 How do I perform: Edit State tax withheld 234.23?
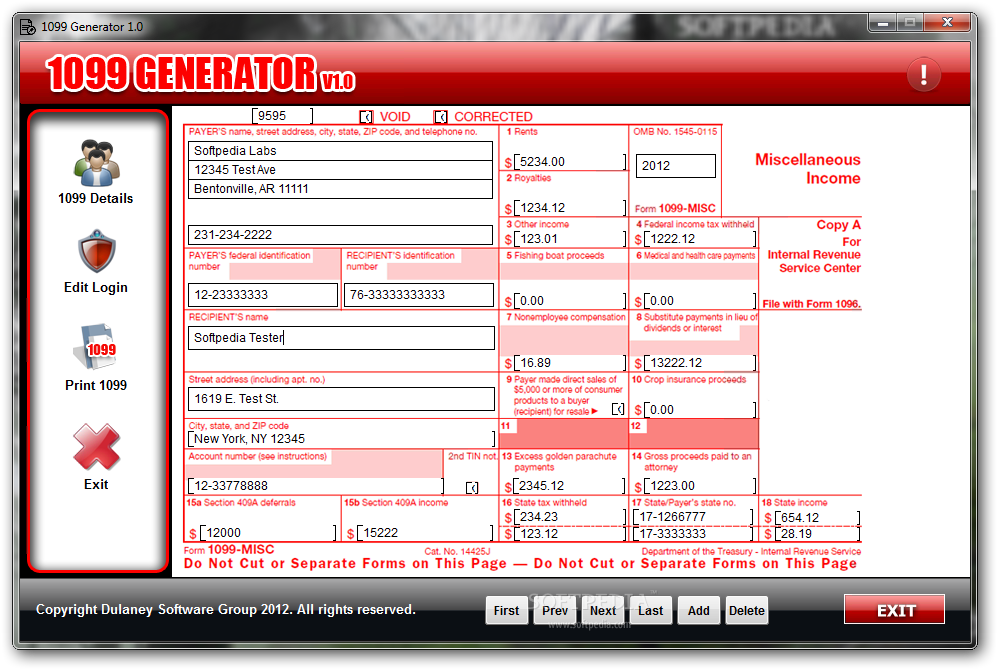click(x=570, y=517)
